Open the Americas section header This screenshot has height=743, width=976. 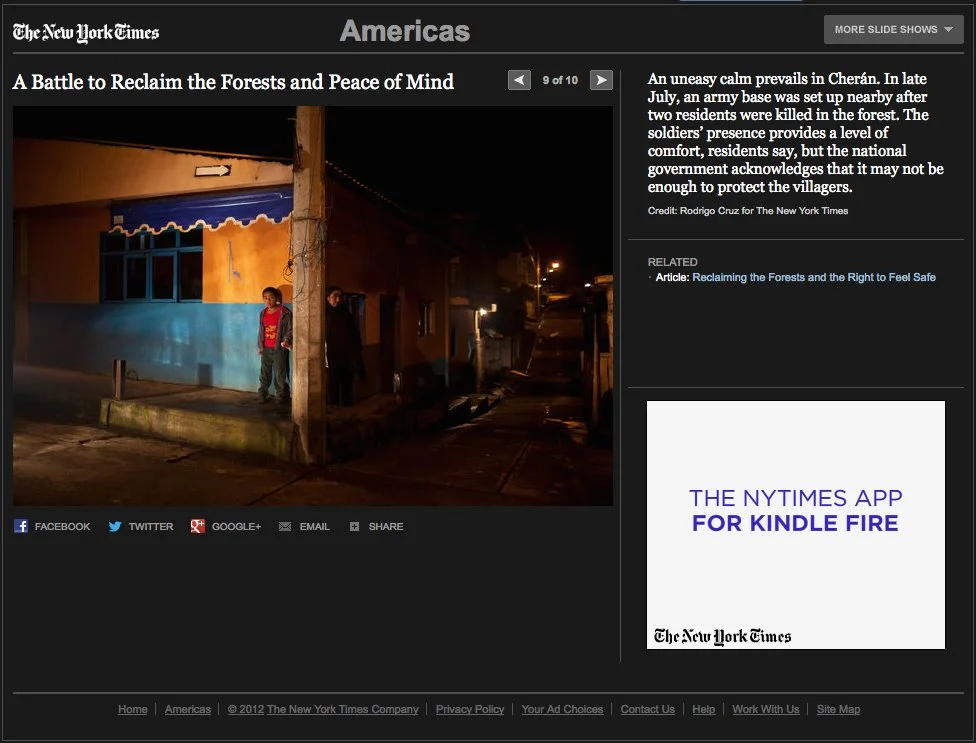(404, 31)
